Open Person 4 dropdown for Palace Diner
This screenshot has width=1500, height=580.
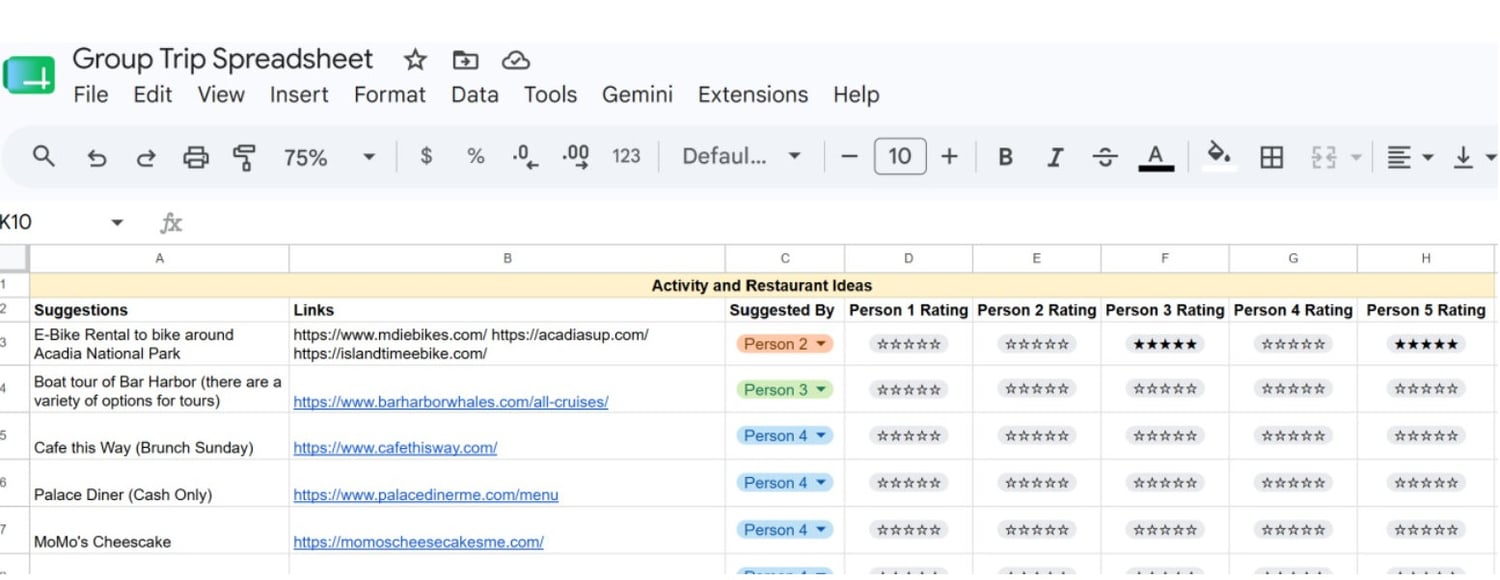(x=785, y=483)
